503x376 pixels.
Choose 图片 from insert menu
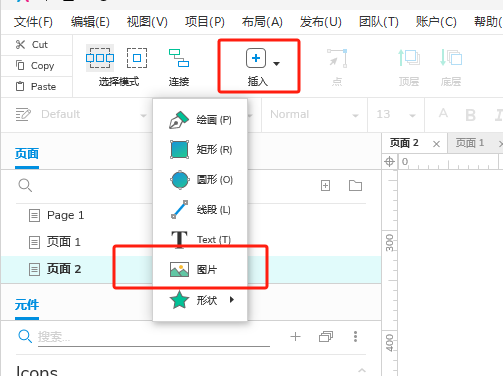pos(200,269)
